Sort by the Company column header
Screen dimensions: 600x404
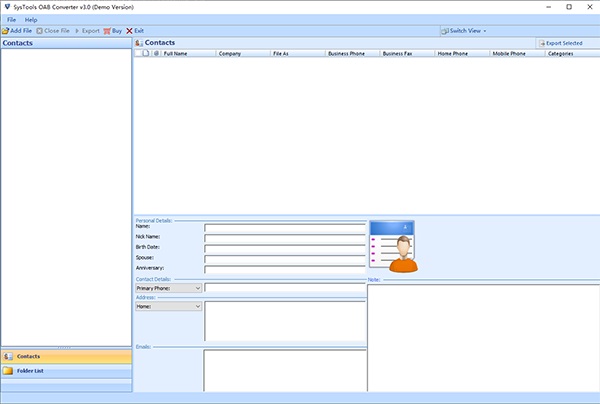coord(243,54)
